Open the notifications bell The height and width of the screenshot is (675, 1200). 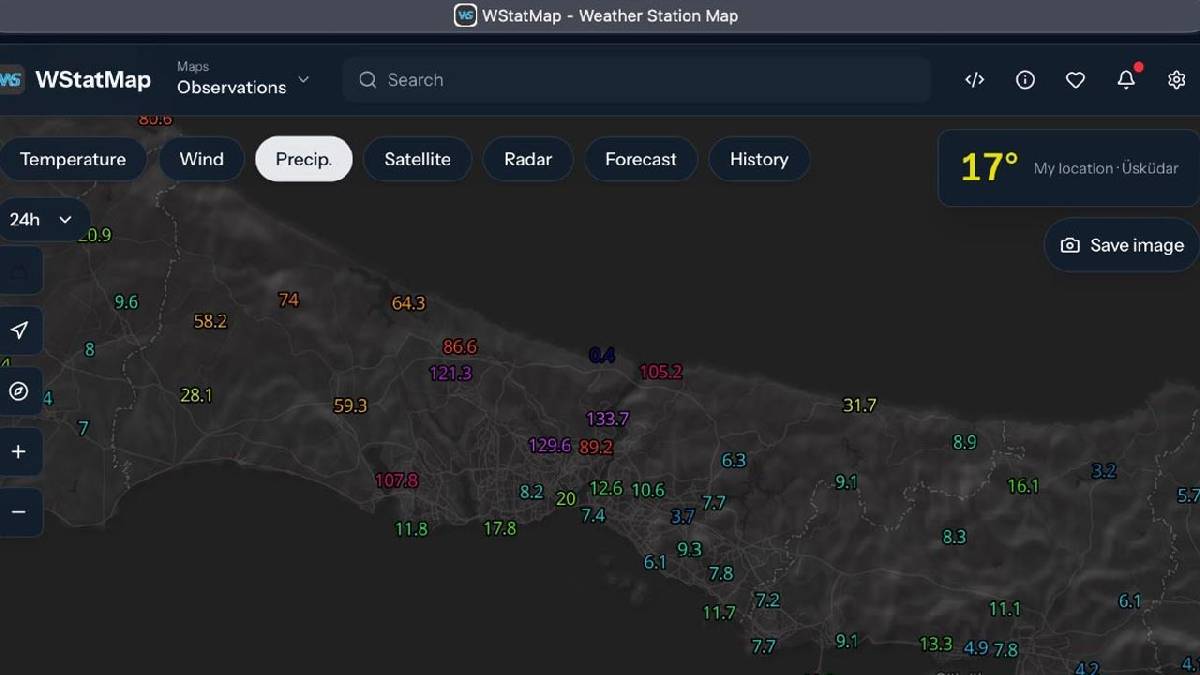point(1126,80)
